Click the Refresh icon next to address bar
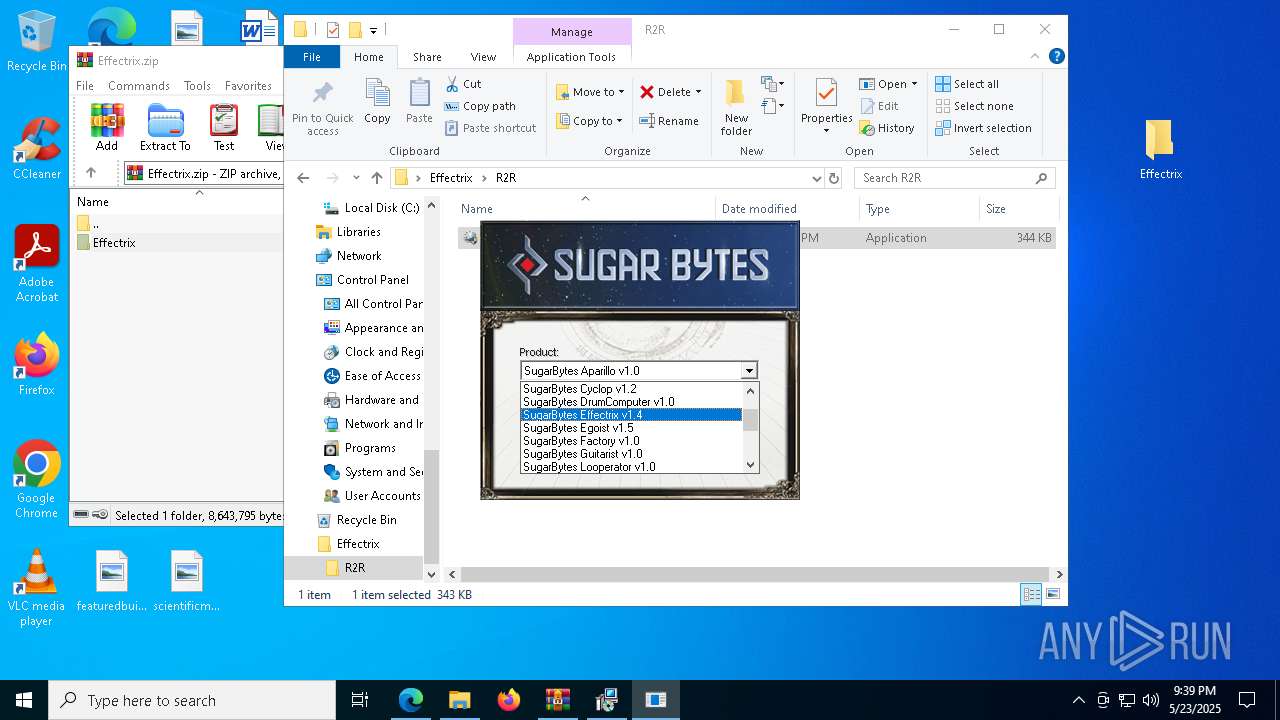Image resolution: width=1280 pixels, height=720 pixels. tap(834, 178)
